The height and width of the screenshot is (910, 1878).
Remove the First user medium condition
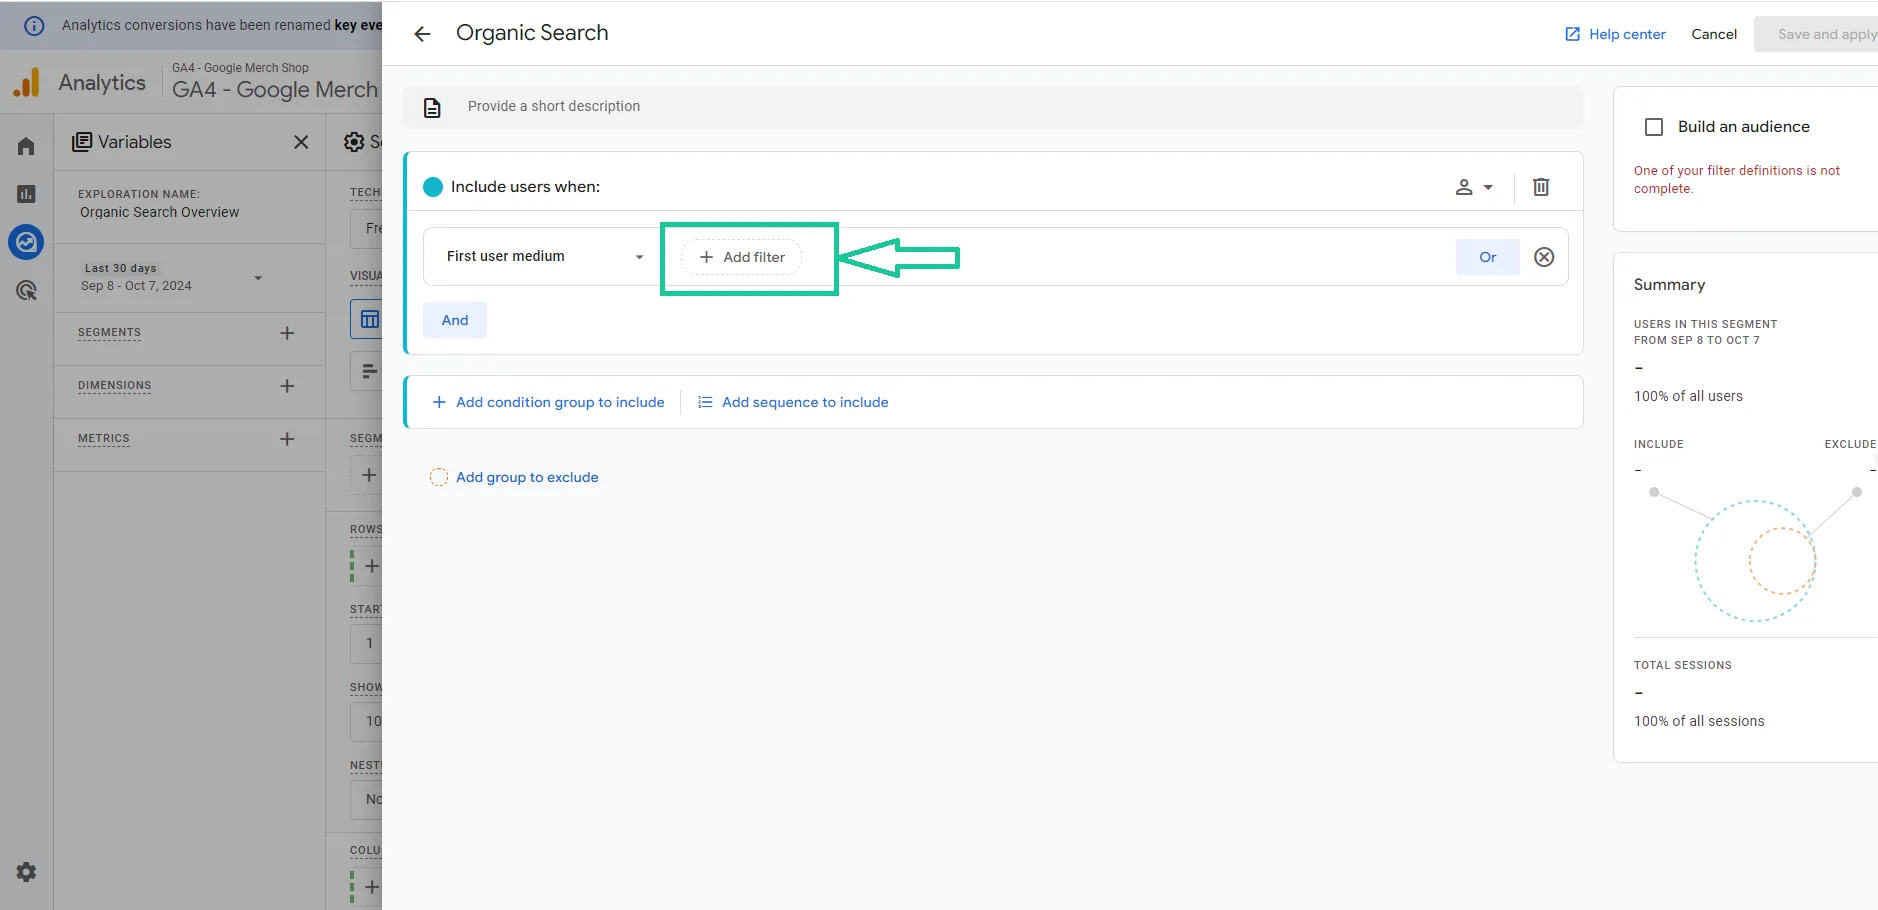(x=1544, y=257)
